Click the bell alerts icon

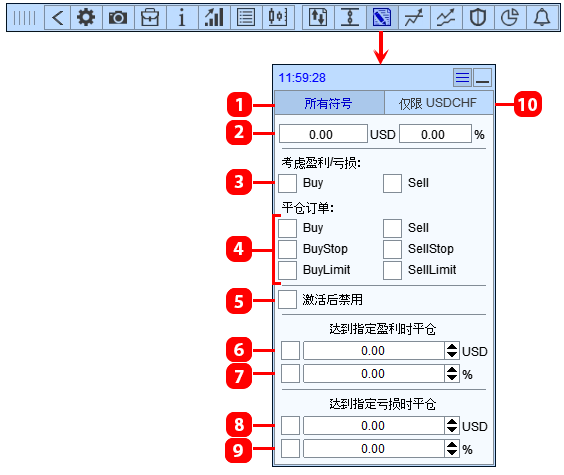pos(542,18)
